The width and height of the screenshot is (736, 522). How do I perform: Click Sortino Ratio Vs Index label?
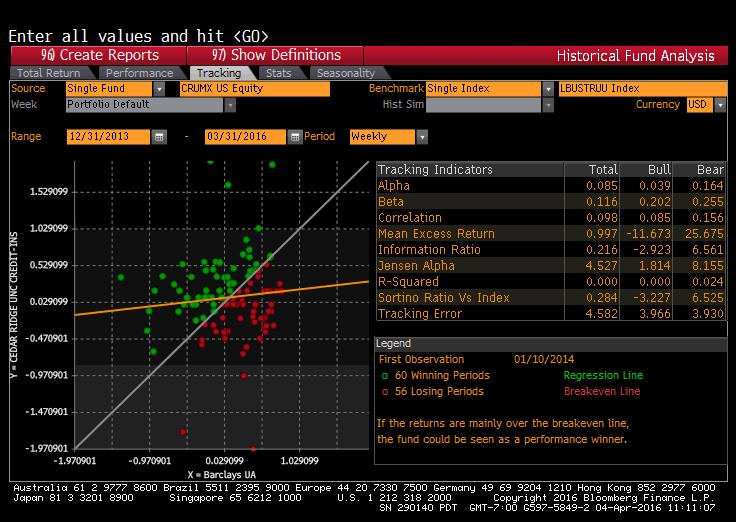pos(444,298)
